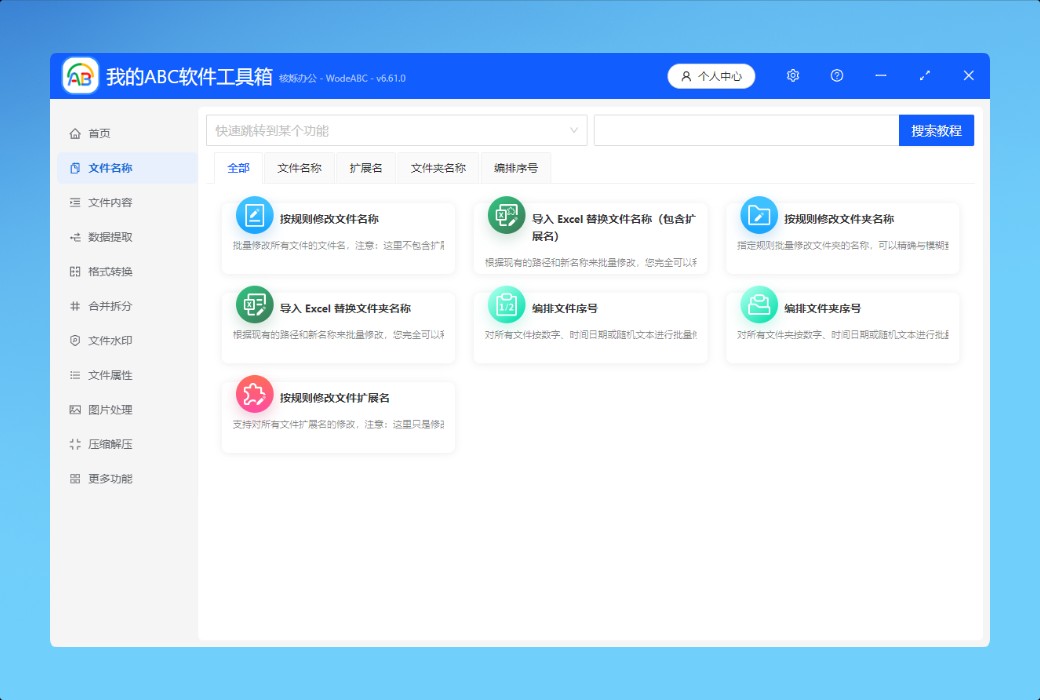Click the 按规则修改文件扩展名 puzzle icon
The image size is (1040, 700).
pos(254,394)
